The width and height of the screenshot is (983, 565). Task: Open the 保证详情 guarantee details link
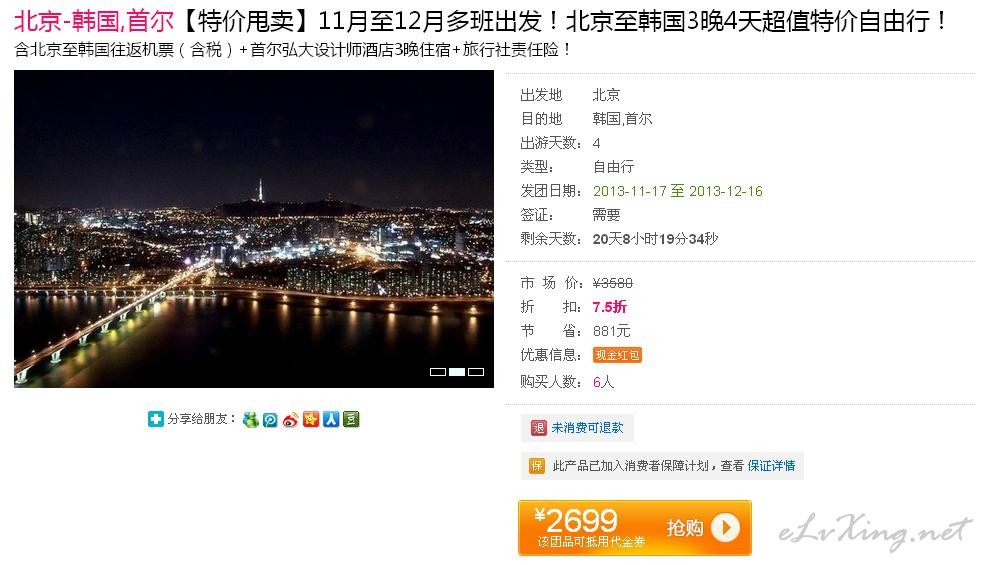click(771, 466)
